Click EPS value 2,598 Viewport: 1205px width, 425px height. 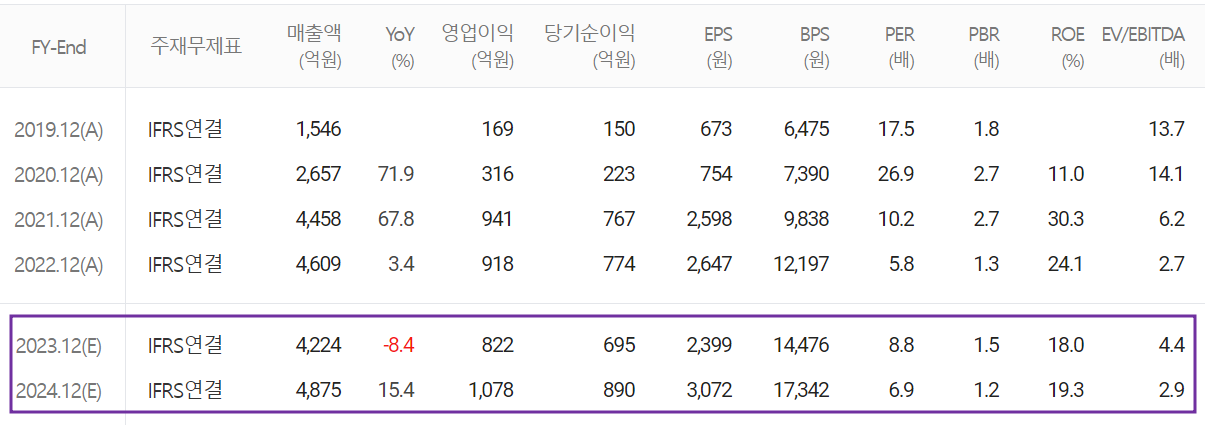(x=708, y=219)
